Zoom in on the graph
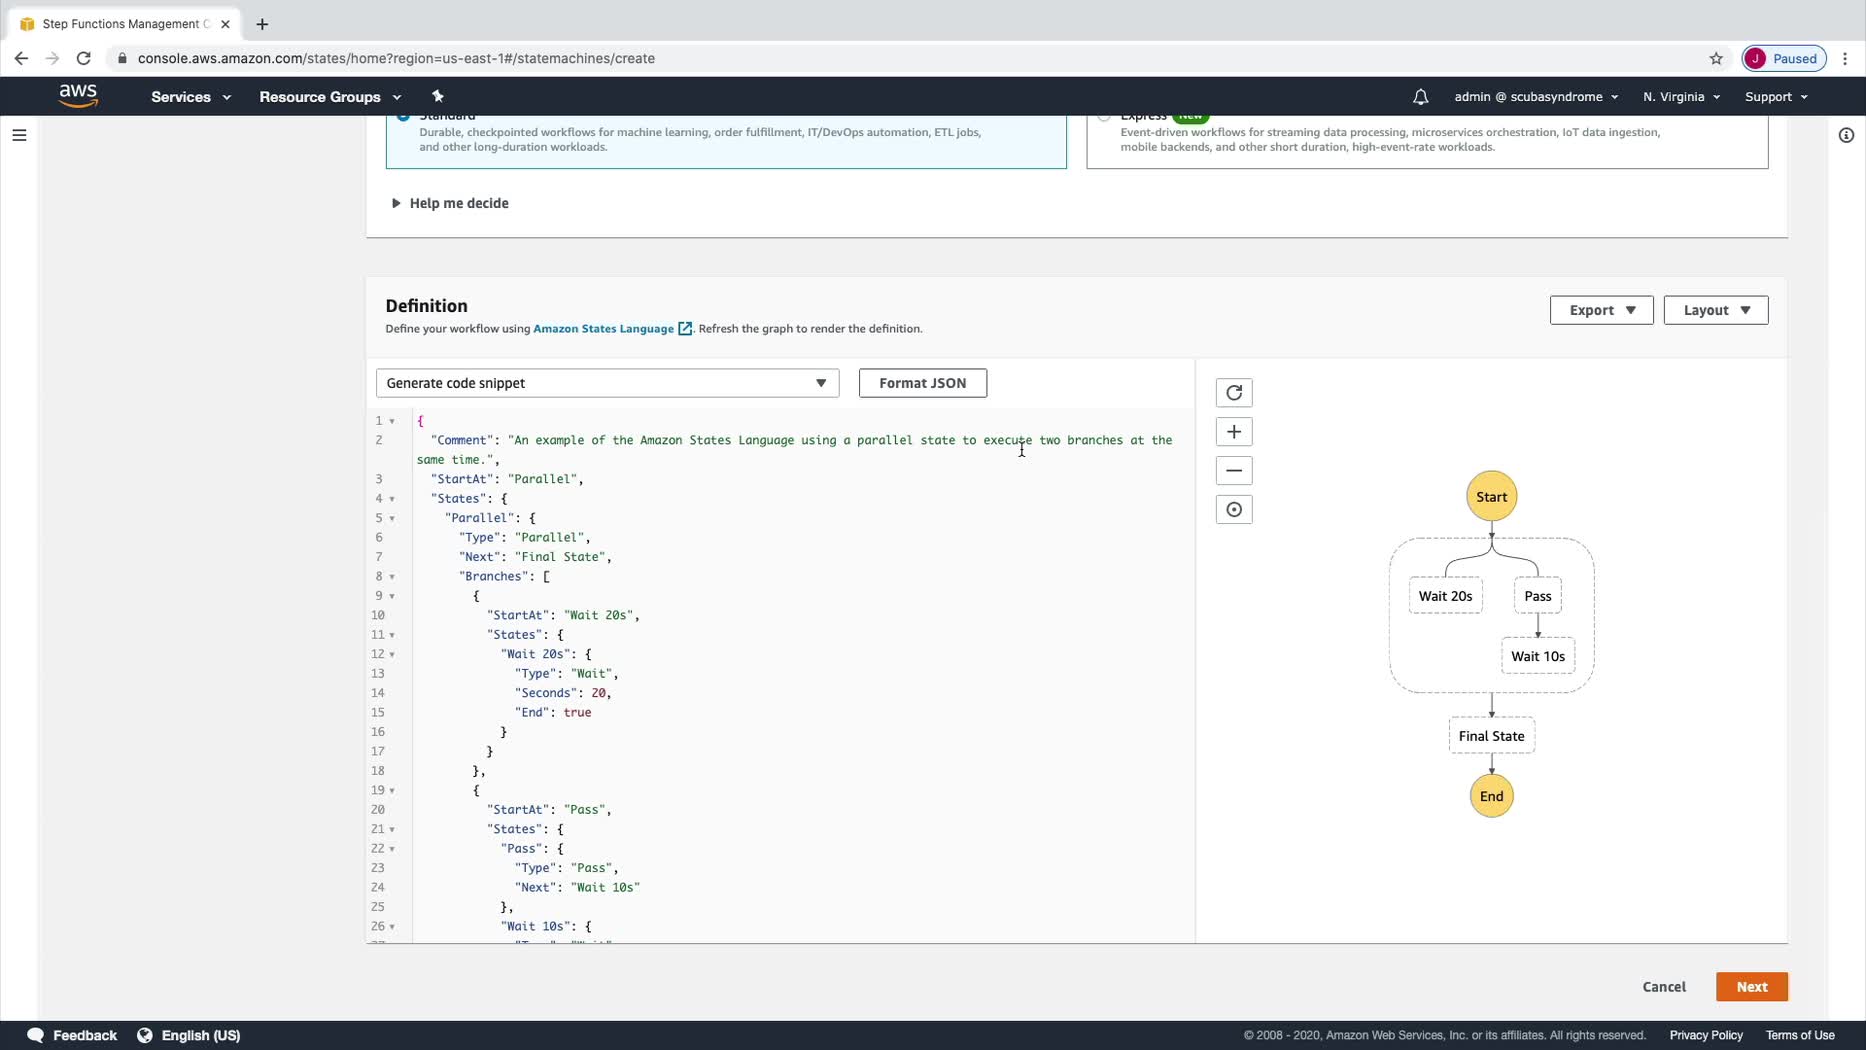 pos(1233,432)
